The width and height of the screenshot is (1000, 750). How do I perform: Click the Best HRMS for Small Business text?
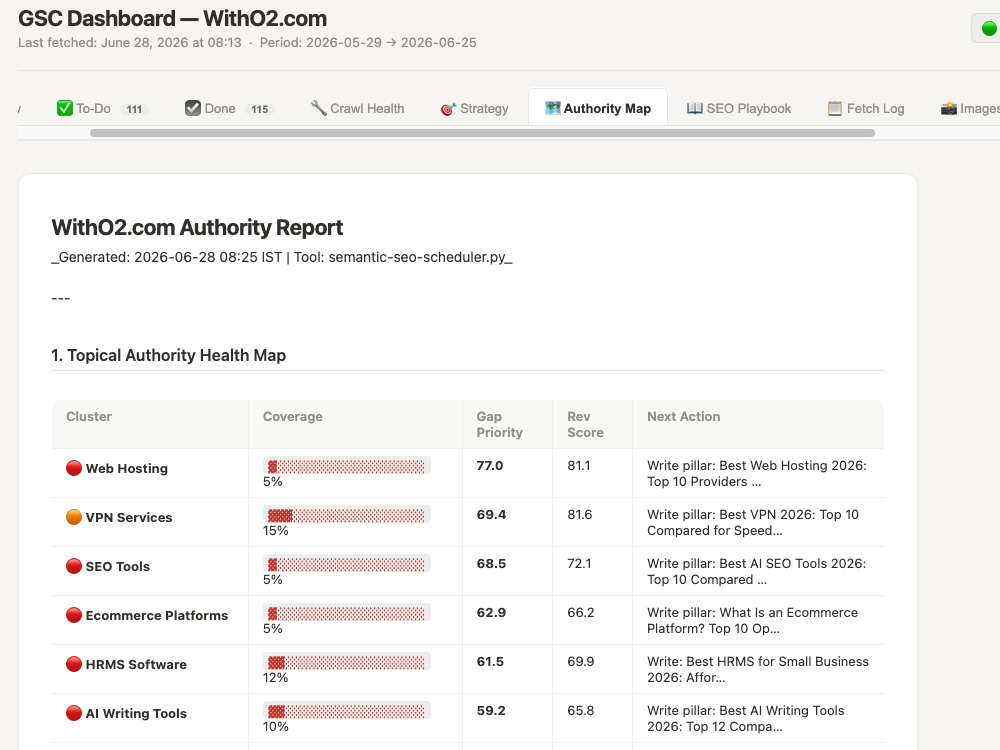758,670
